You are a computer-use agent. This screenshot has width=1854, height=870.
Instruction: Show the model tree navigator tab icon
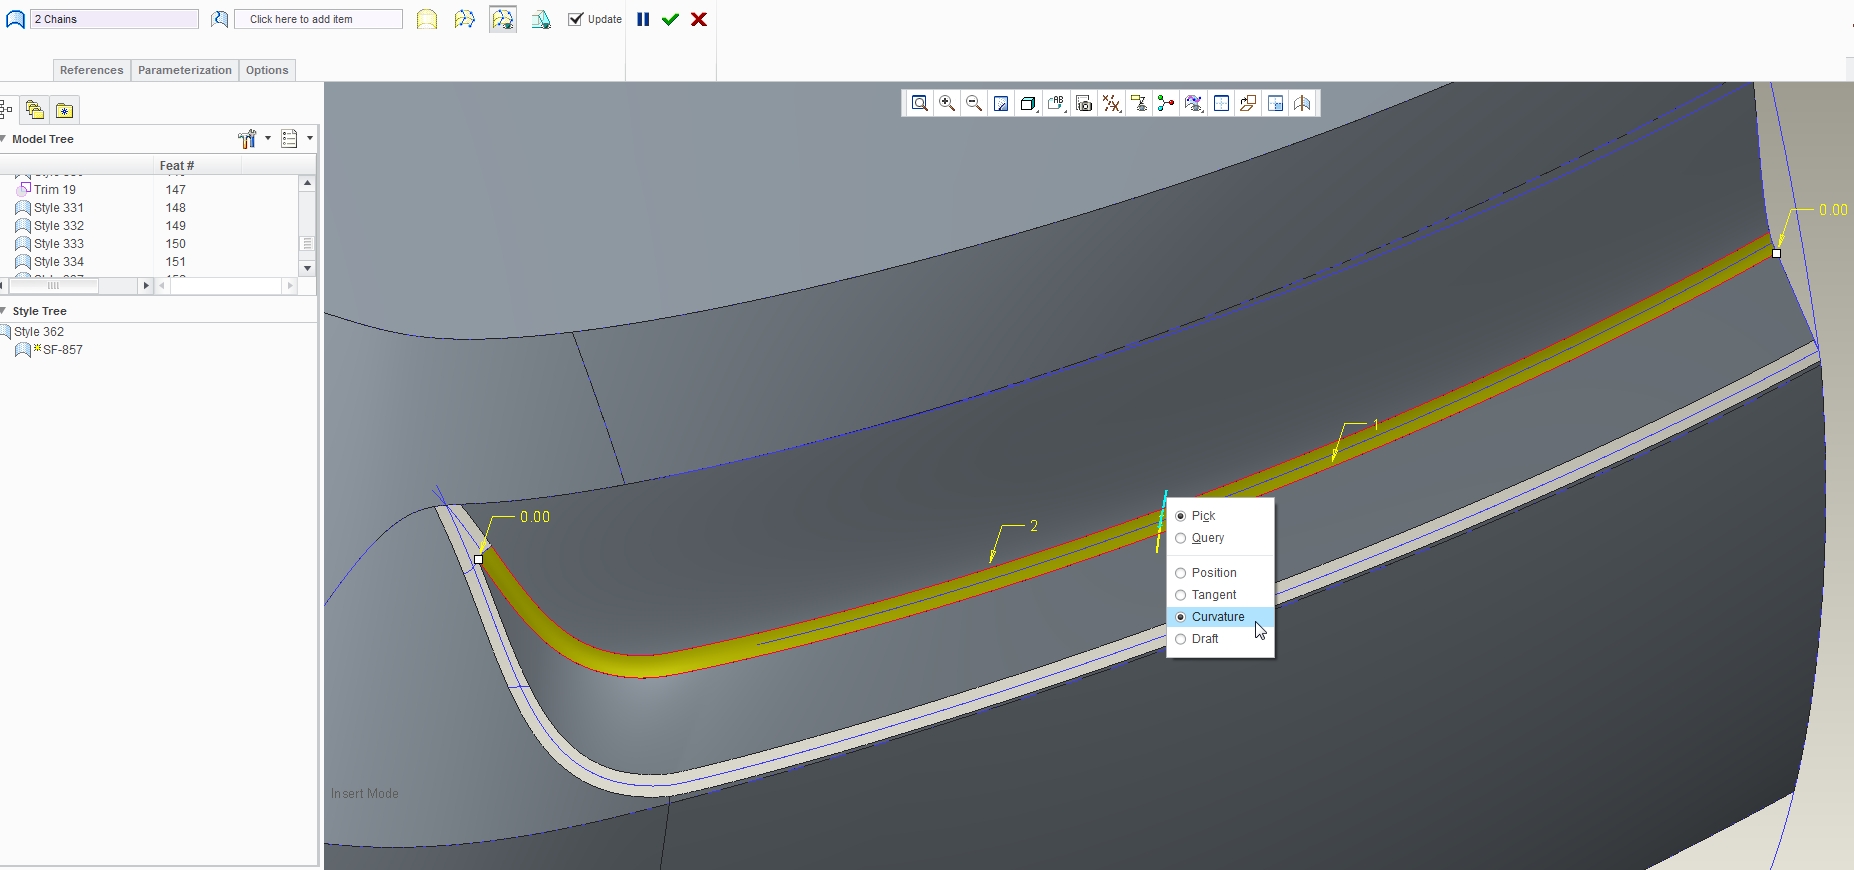pos(6,110)
